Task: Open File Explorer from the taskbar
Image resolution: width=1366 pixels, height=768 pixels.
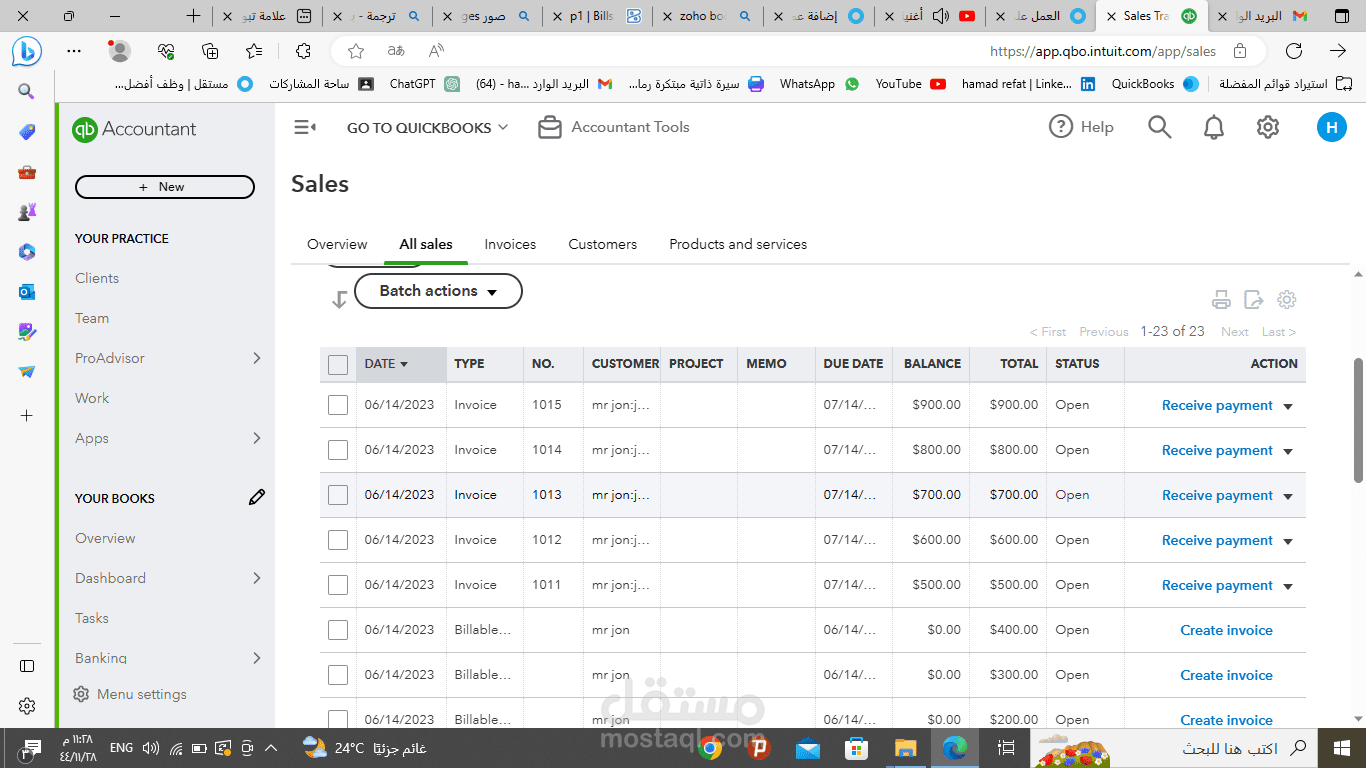Action: tap(905, 747)
